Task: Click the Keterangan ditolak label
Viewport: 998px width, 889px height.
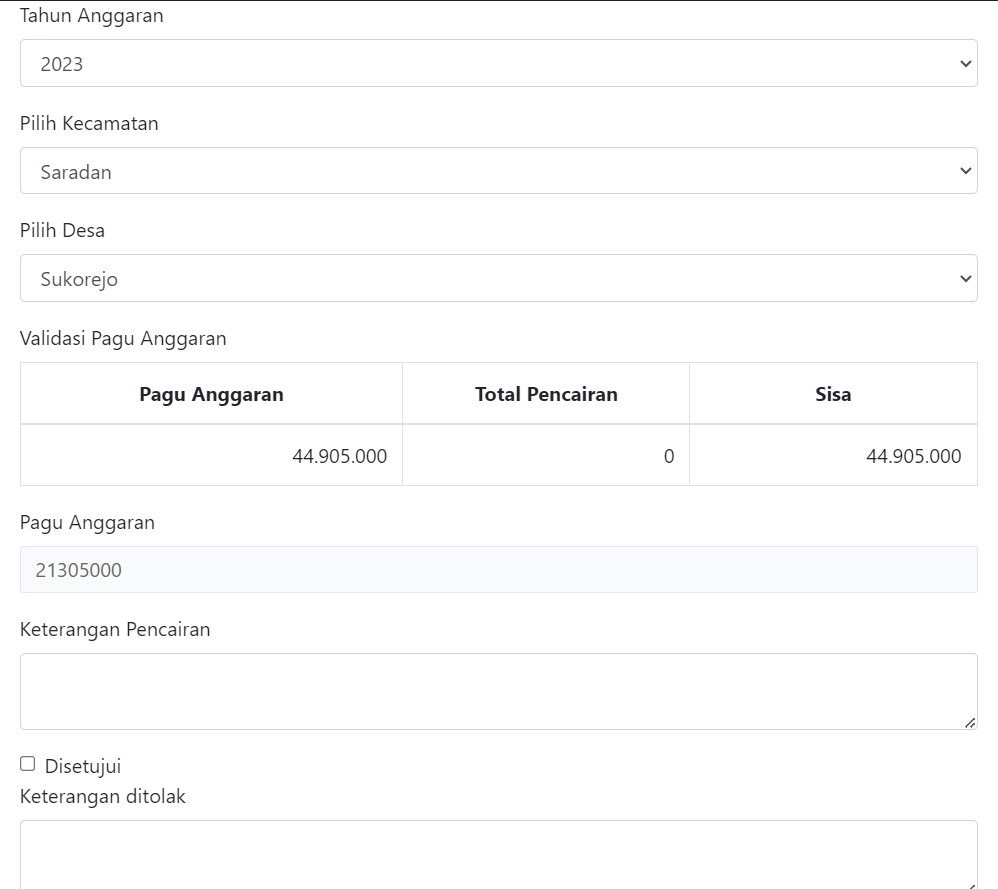Action: pos(102,796)
